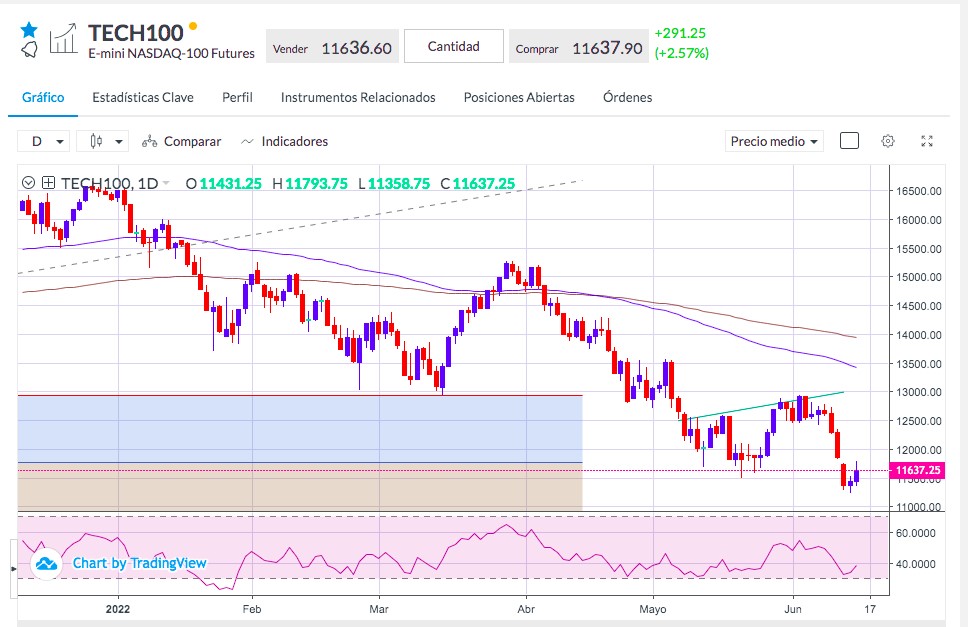Click the TradingView cloud logo
This screenshot has height=627, width=968.
click(x=46, y=563)
